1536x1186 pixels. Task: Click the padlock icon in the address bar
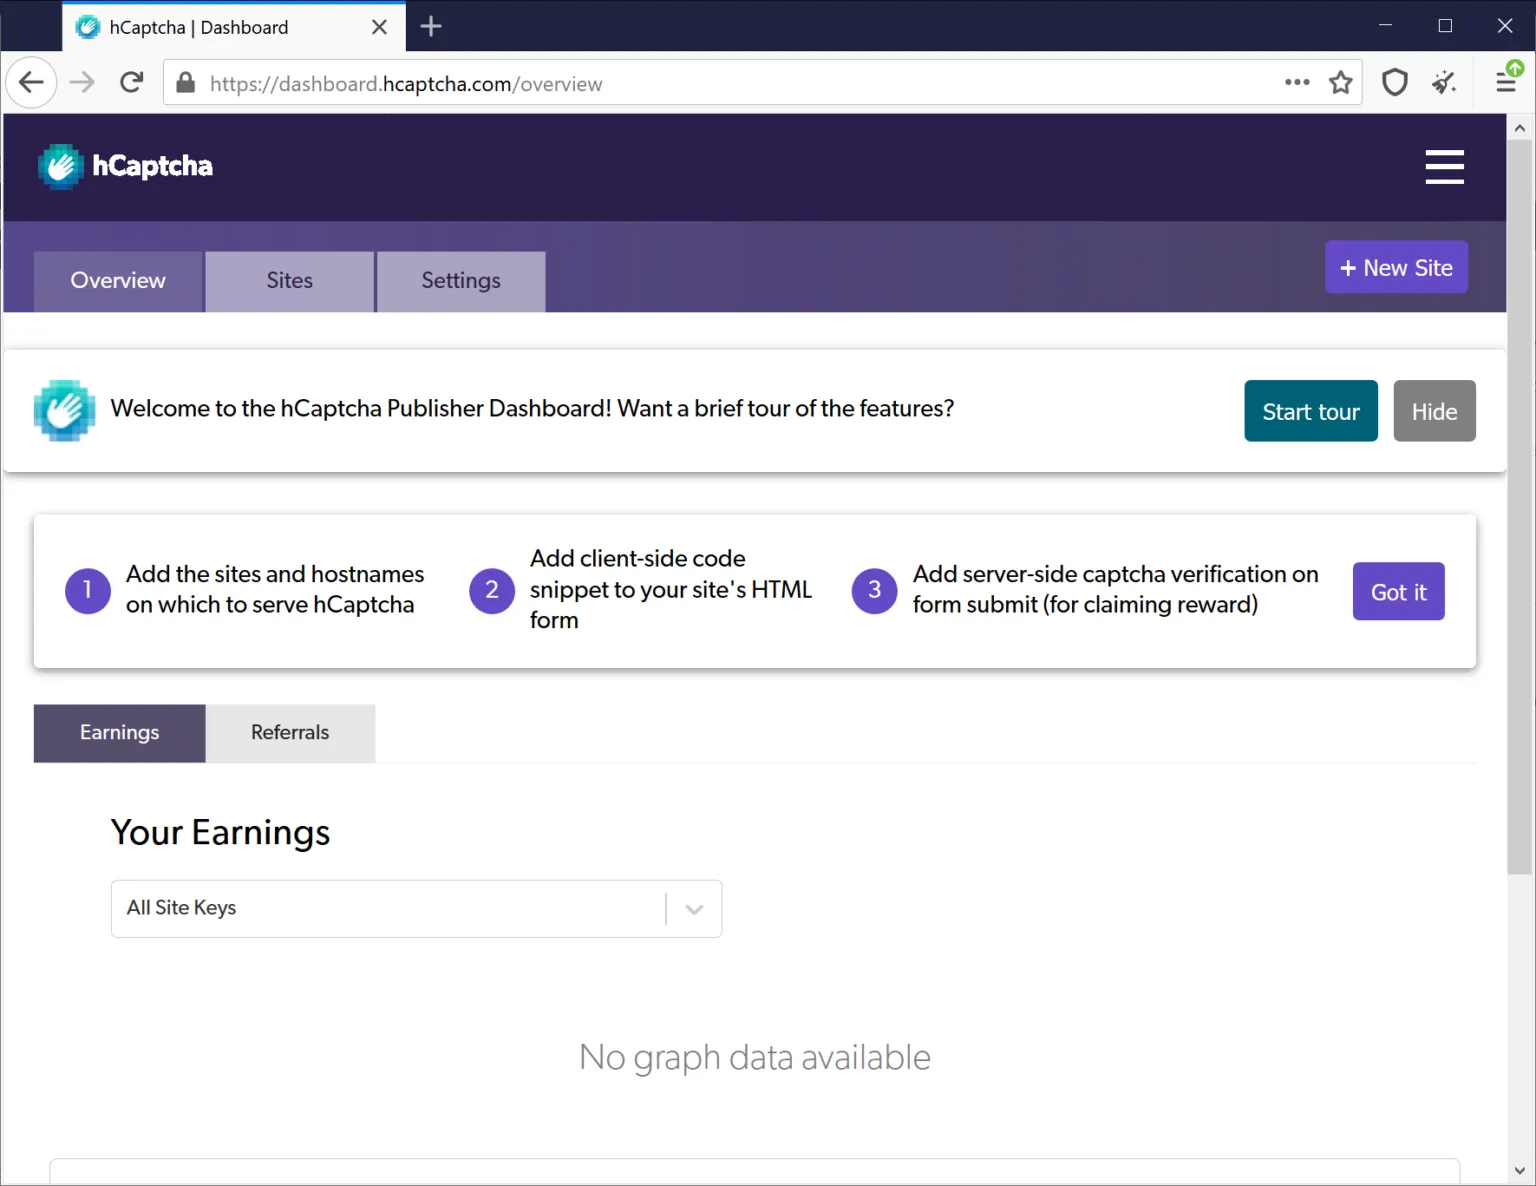coord(185,83)
